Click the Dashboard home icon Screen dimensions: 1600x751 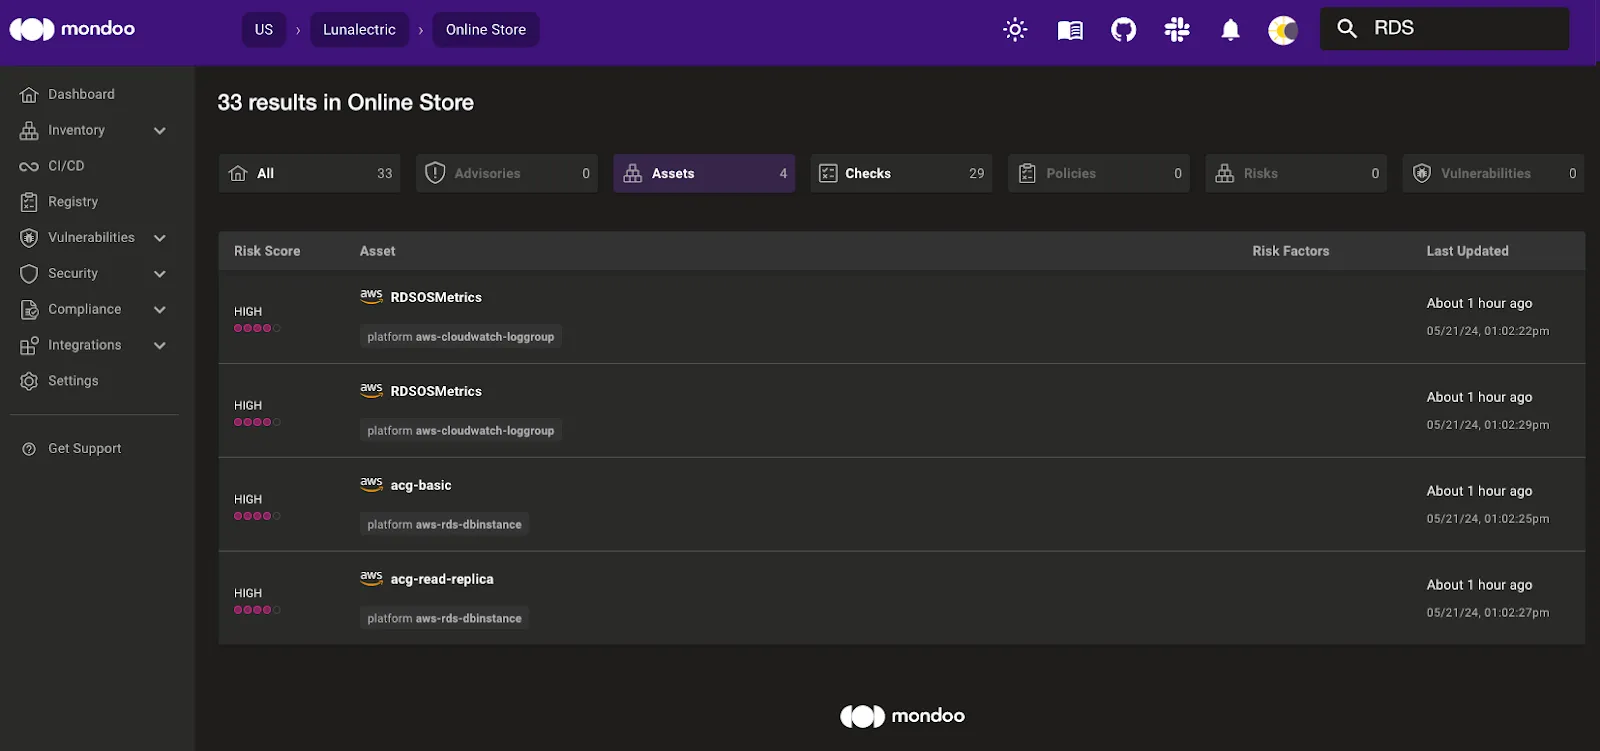[x=29, y=95]
